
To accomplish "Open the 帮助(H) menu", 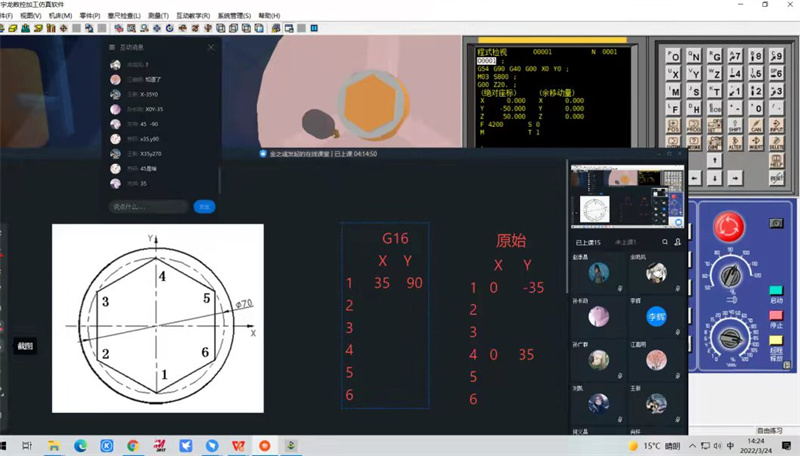I will pos(269,15).
